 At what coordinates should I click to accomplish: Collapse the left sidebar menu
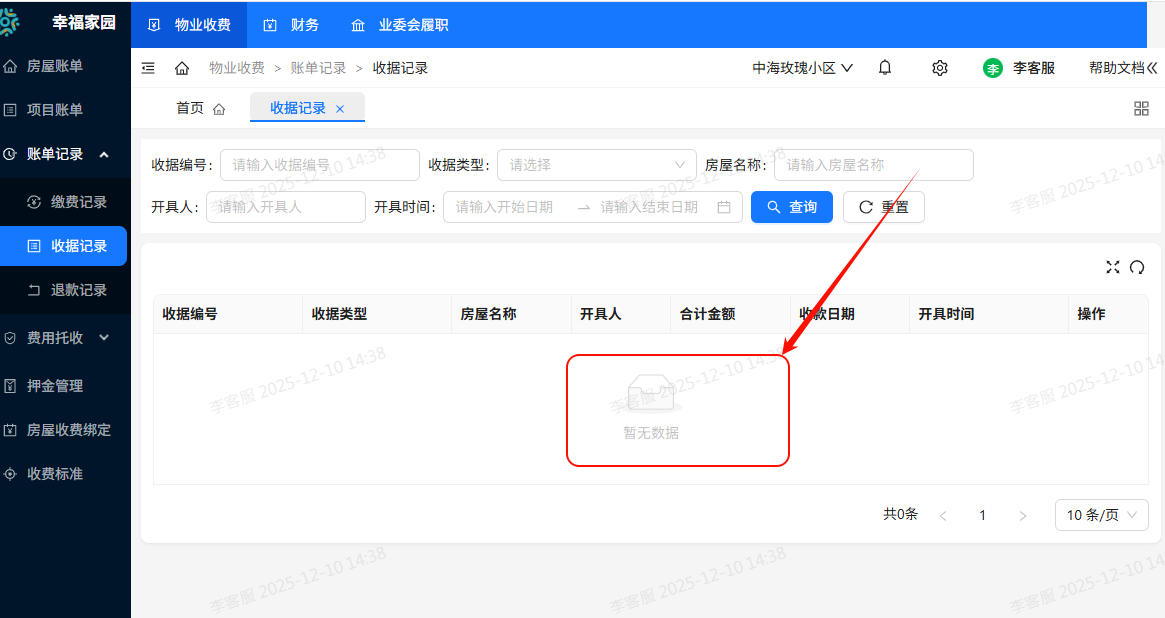148,68
